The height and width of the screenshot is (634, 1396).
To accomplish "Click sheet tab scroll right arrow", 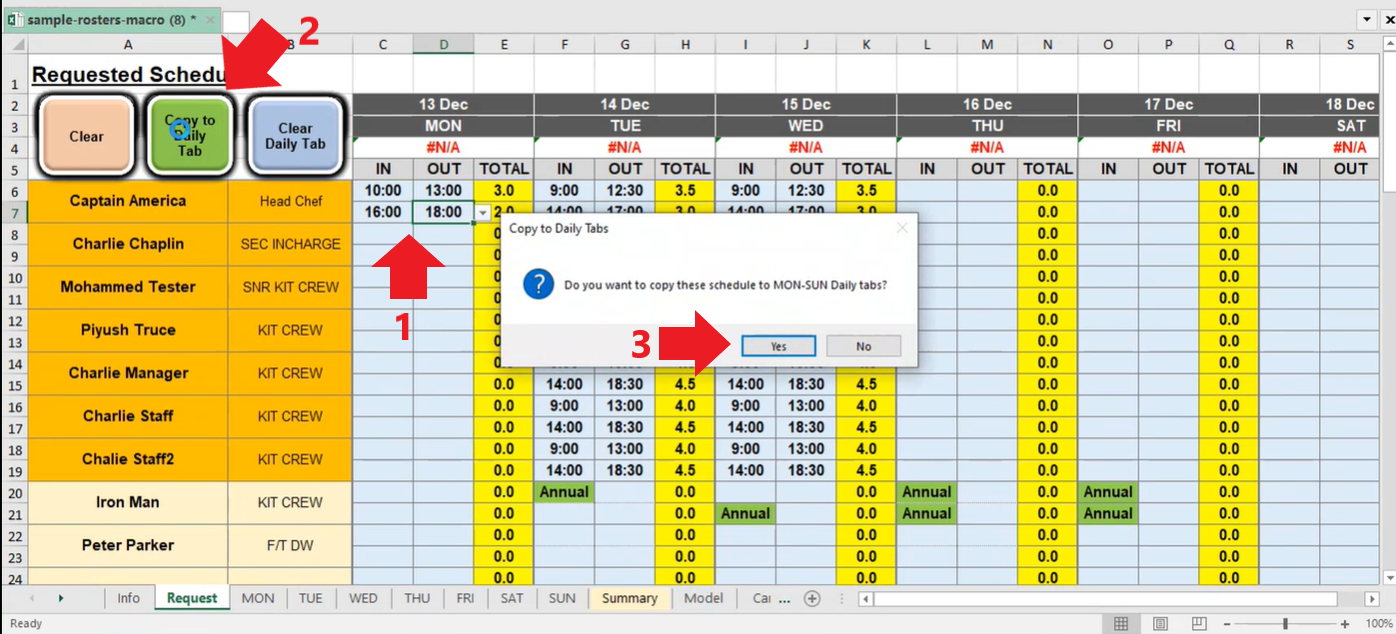I will (x=60, y=598).
